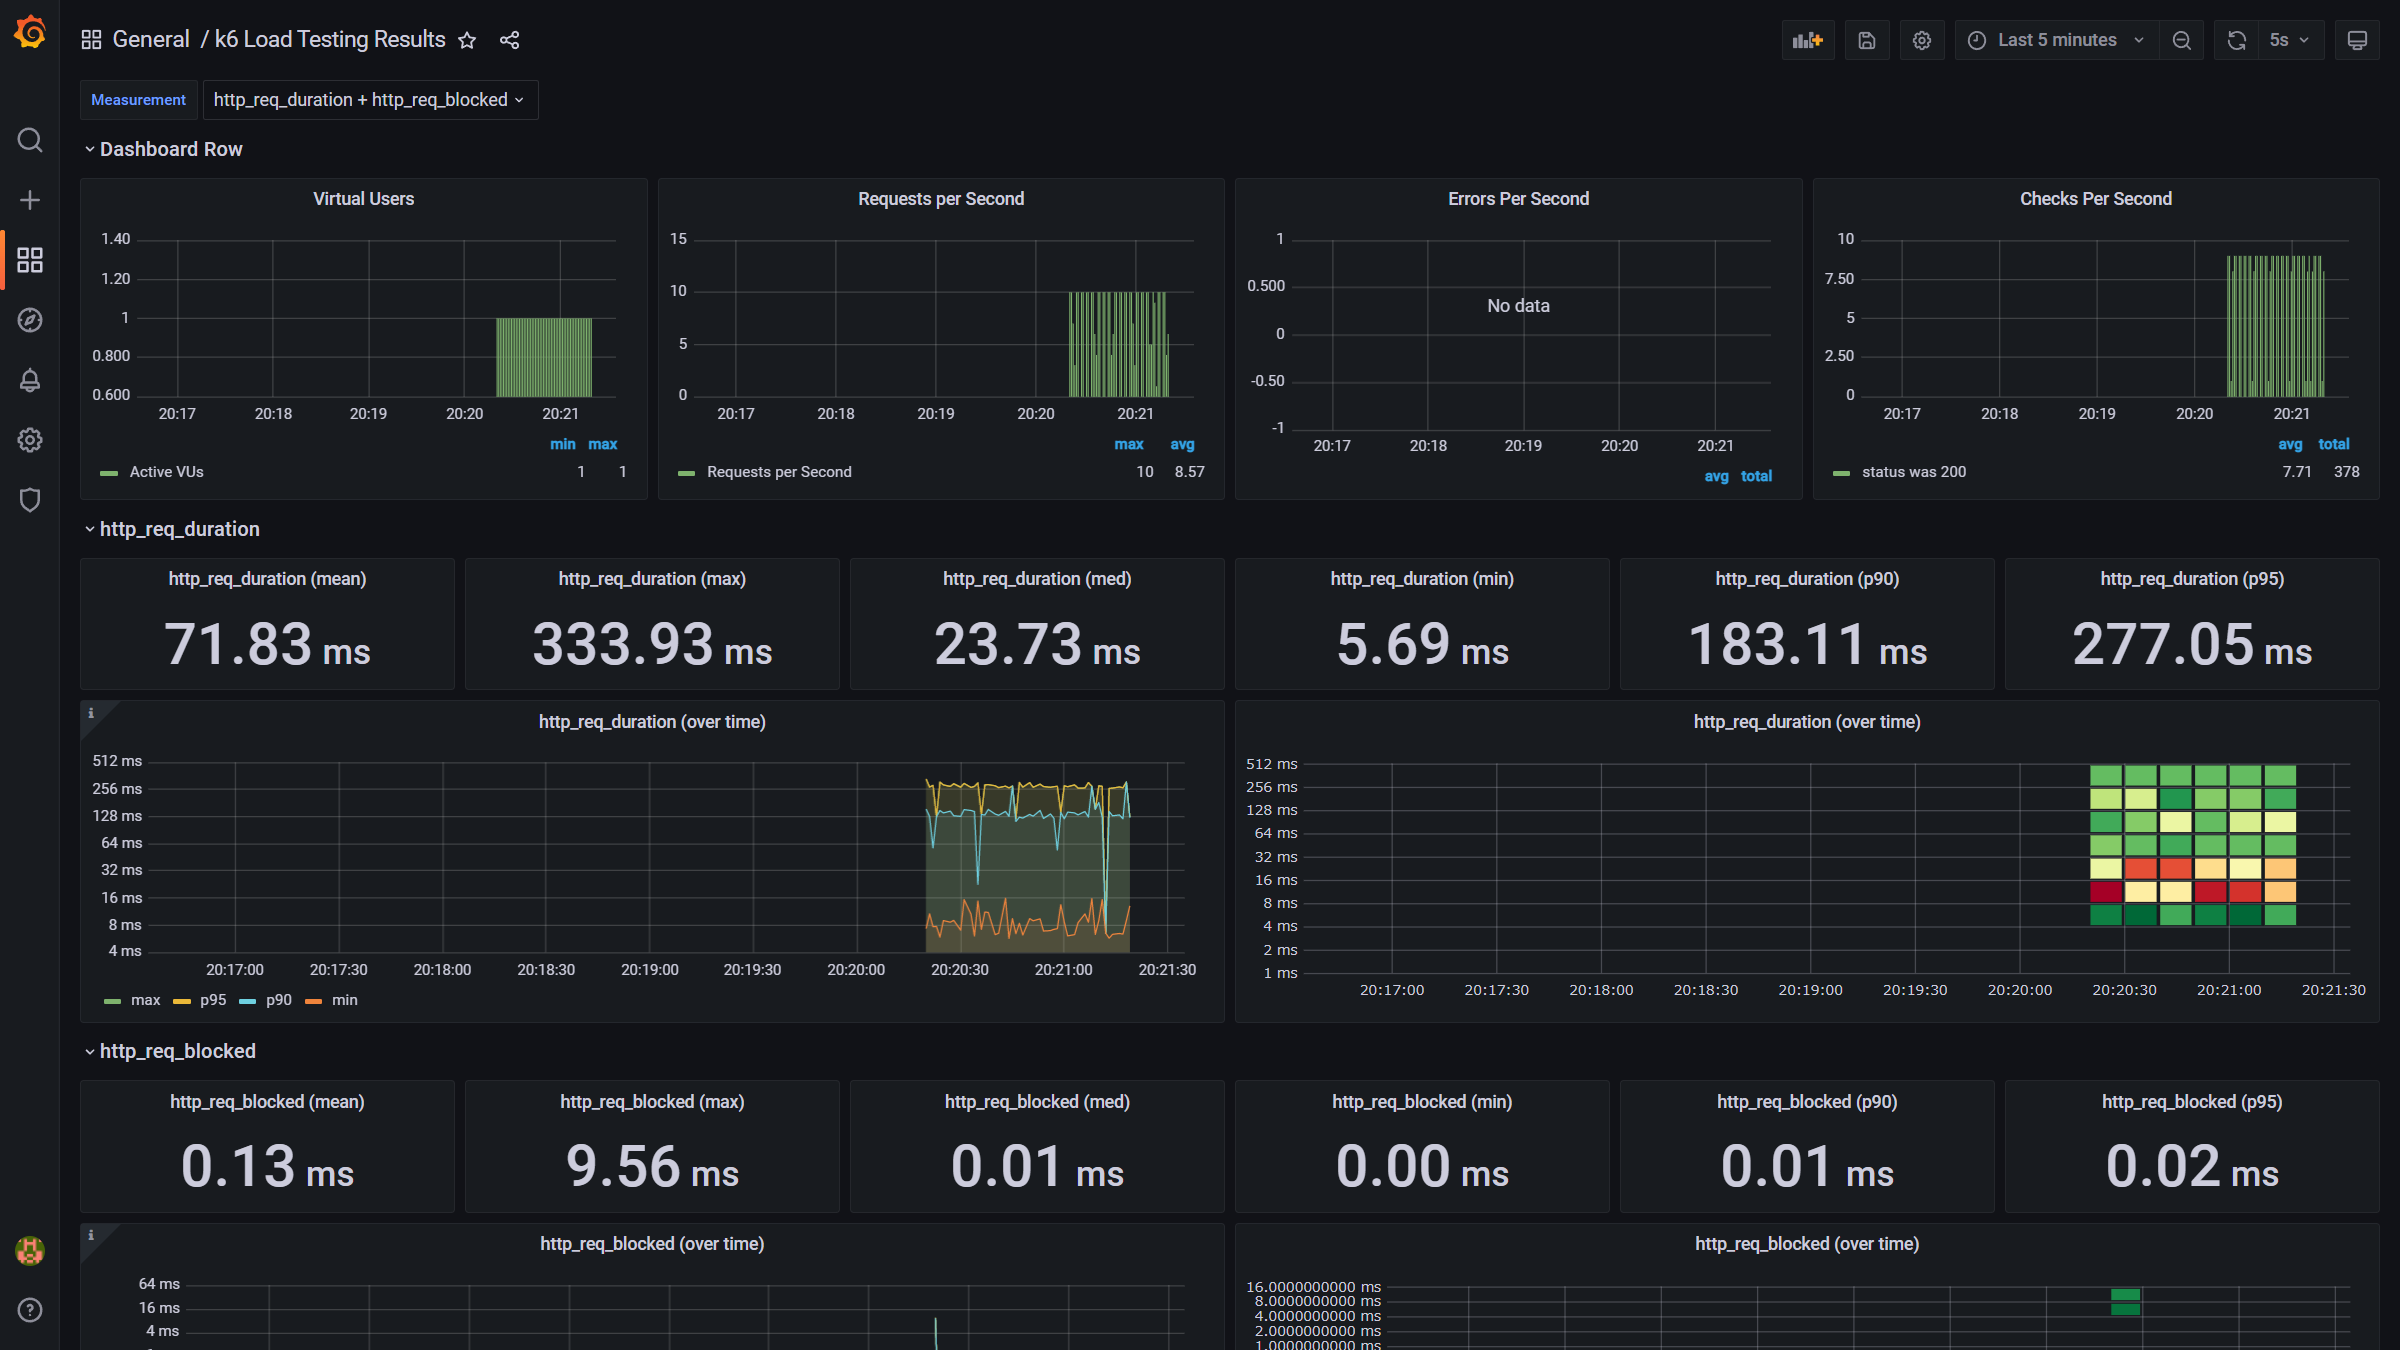The height and width of the screenshot is (1350, 2400).
Task: Hide the Active VUs series in the legend
Action: click(166, 471)
